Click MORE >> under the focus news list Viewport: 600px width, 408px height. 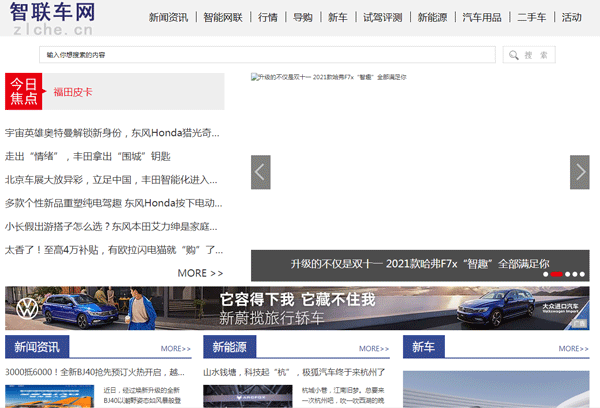click(x=200, y=273)
